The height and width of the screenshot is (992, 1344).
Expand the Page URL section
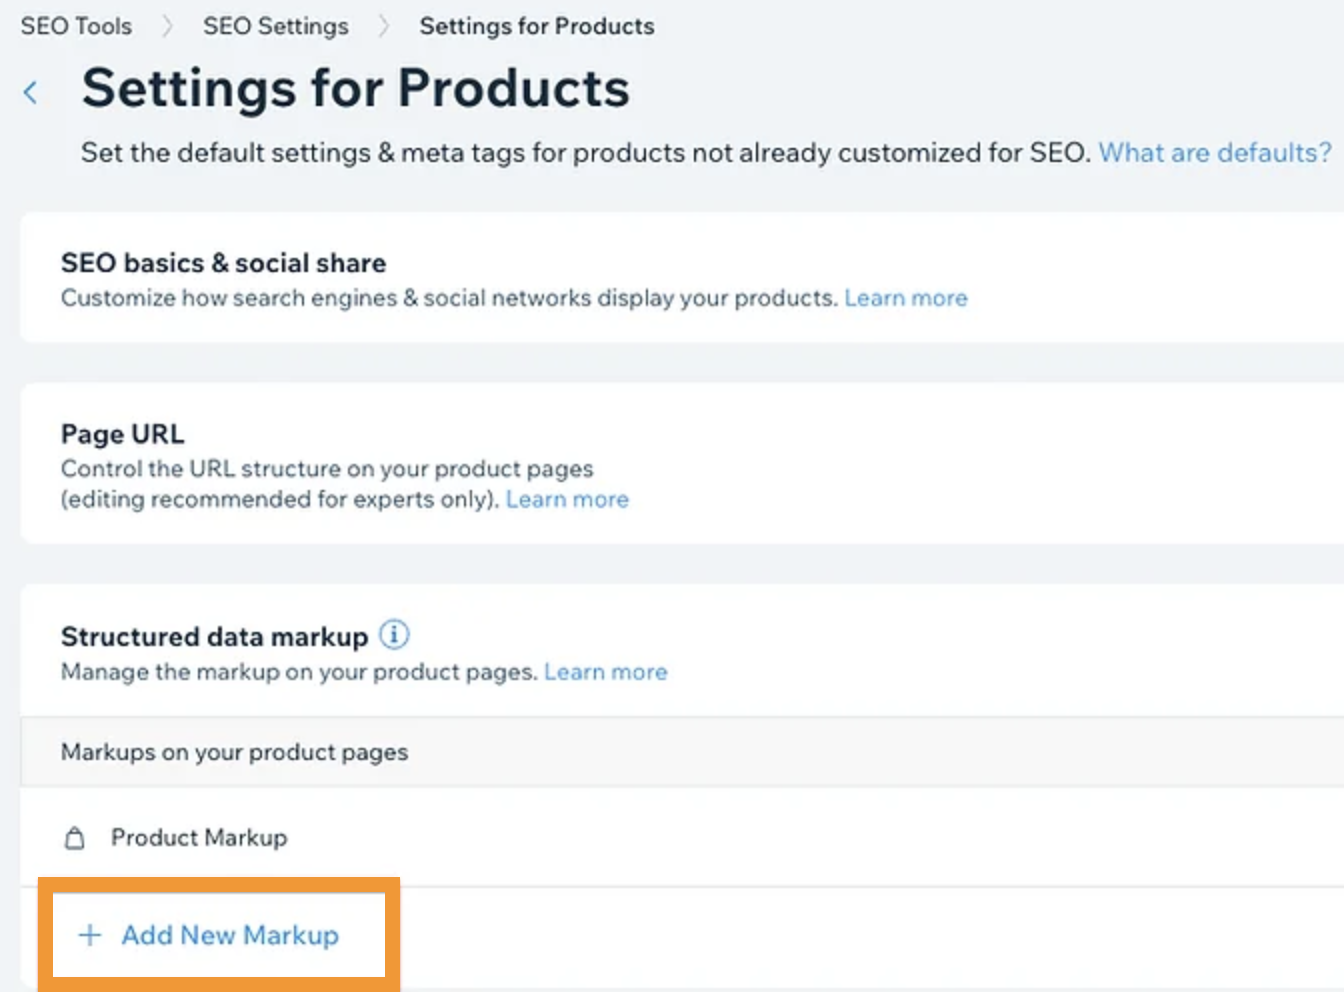pos(682,464)
